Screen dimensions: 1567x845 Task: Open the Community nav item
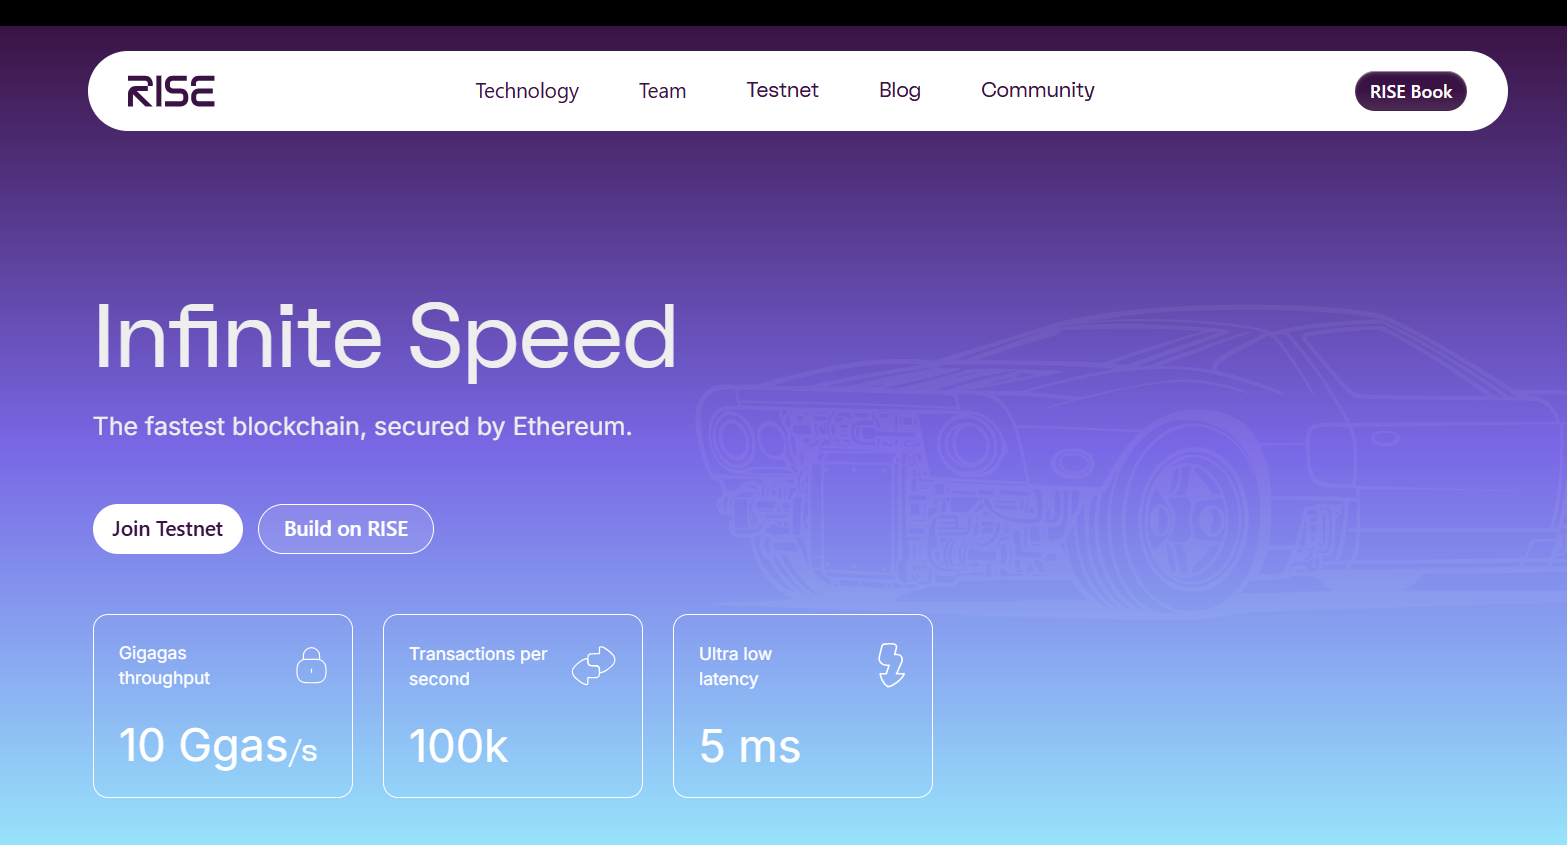coord(1038,90)
